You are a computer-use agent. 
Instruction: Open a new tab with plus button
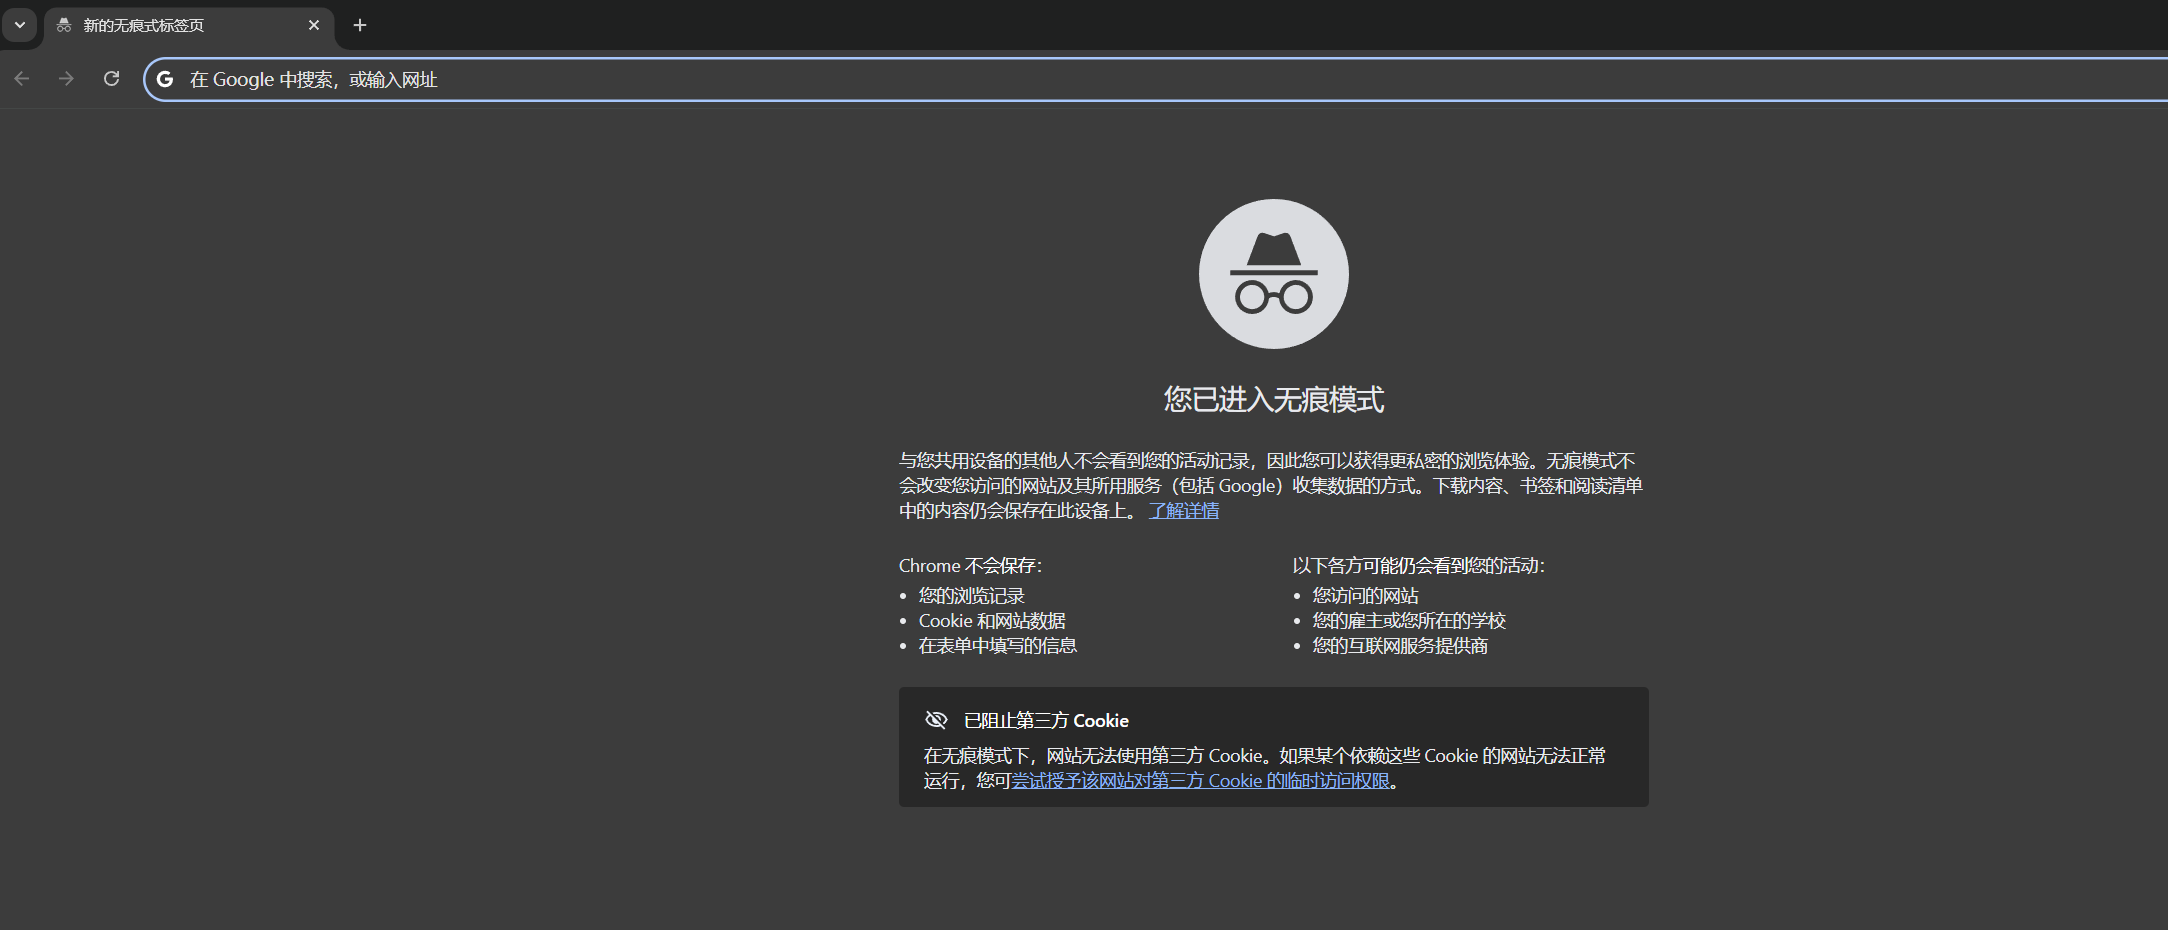tap(360, 25)
